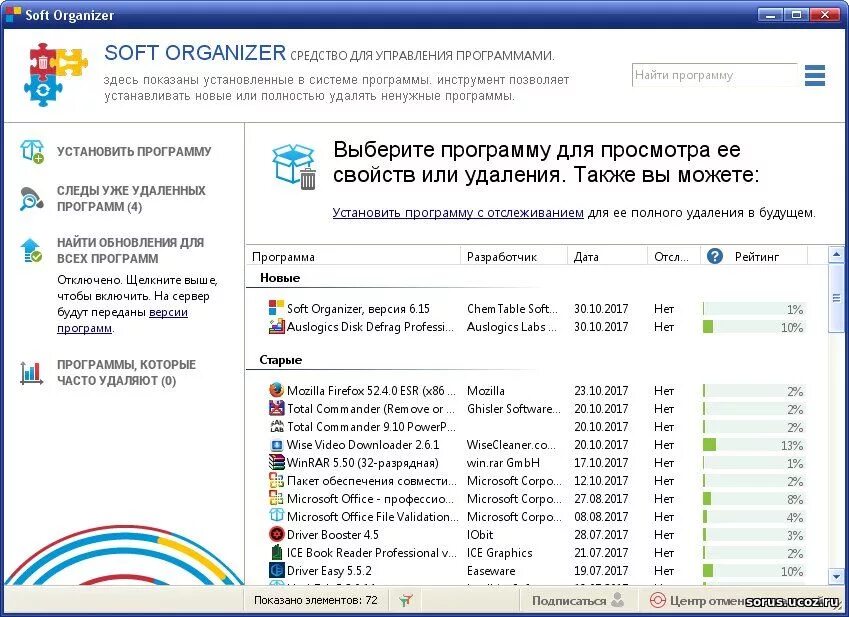Click the Total Commander (Remove or...) icon

coord(276,408)
